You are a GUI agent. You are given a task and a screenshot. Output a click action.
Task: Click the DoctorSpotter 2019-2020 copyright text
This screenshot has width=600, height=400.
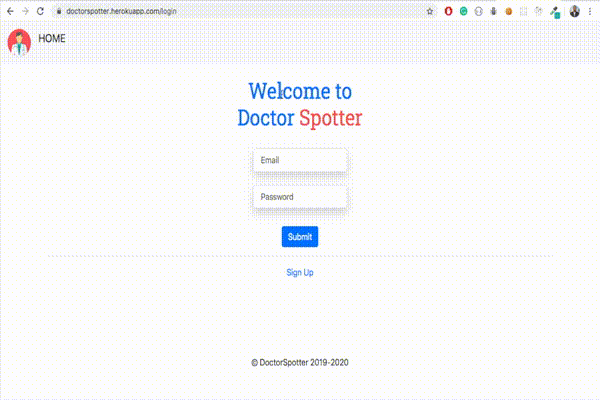[x=300, y=362]
